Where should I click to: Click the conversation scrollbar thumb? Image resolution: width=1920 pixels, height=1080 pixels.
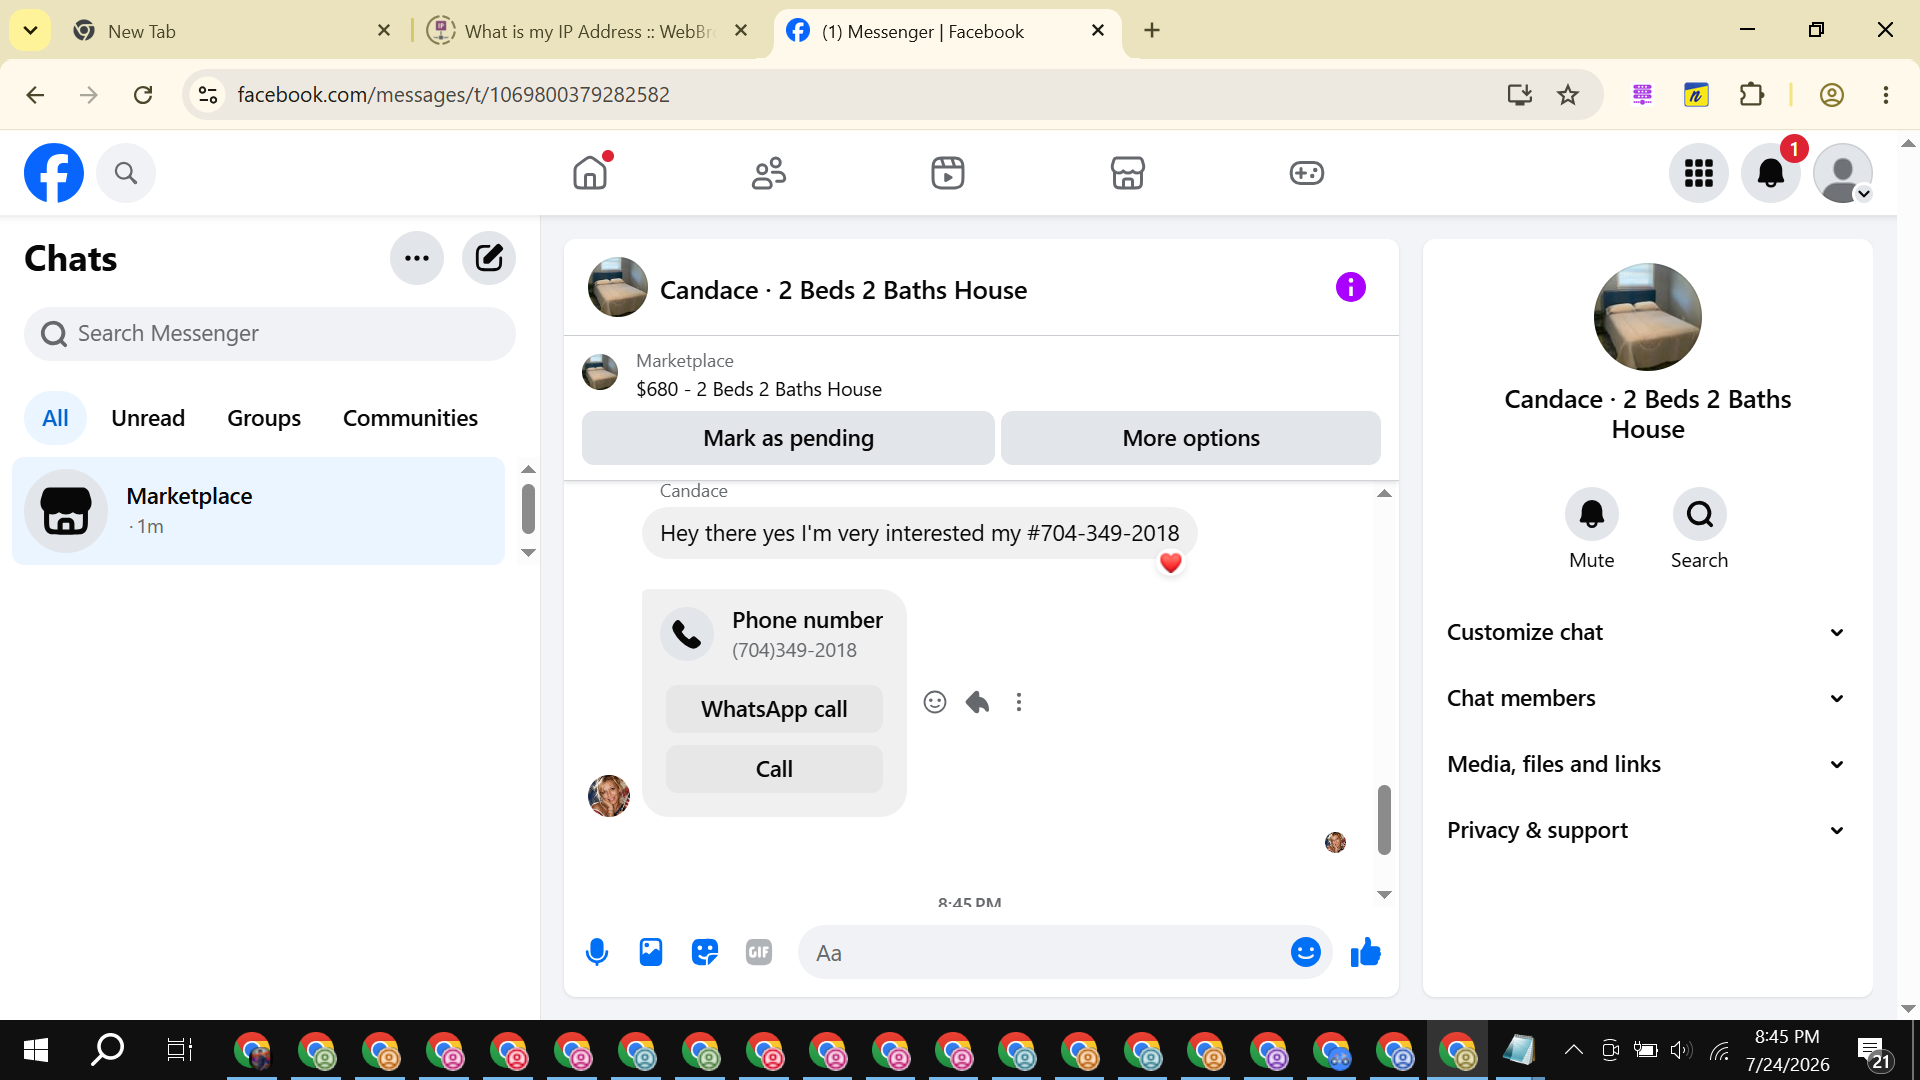1384,820
